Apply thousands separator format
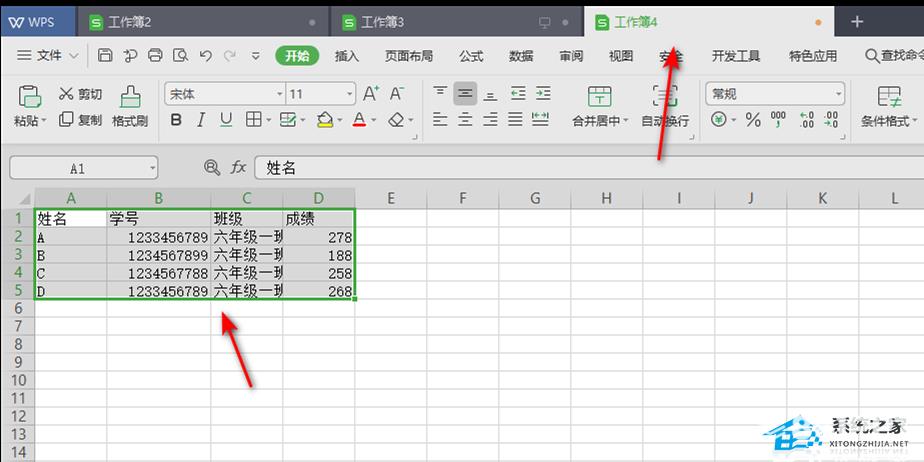 (778, 120)
